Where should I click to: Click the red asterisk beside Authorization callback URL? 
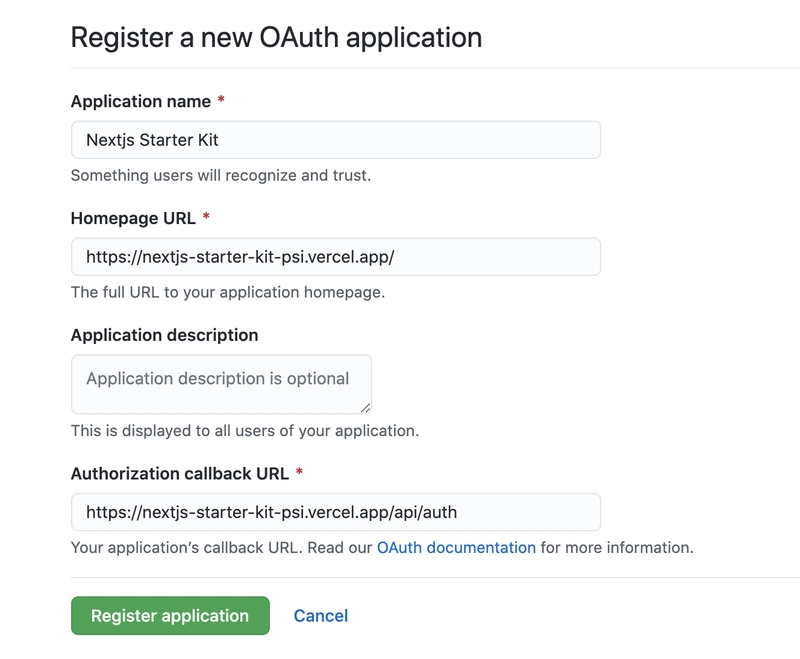click(x=299, y=471)
